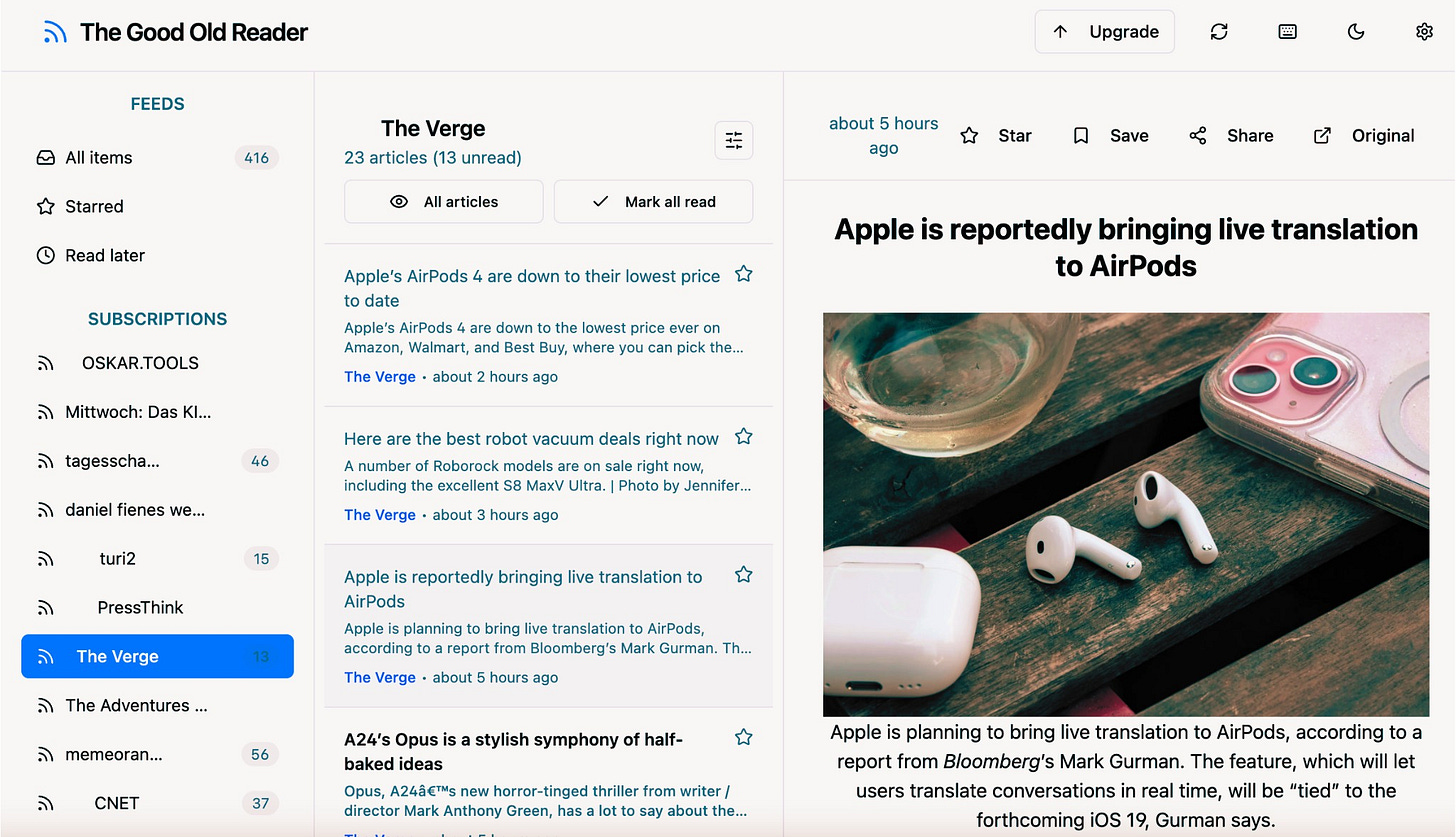Click the Mark all read button
1456x837 pixels.
[x=654, y=202]
